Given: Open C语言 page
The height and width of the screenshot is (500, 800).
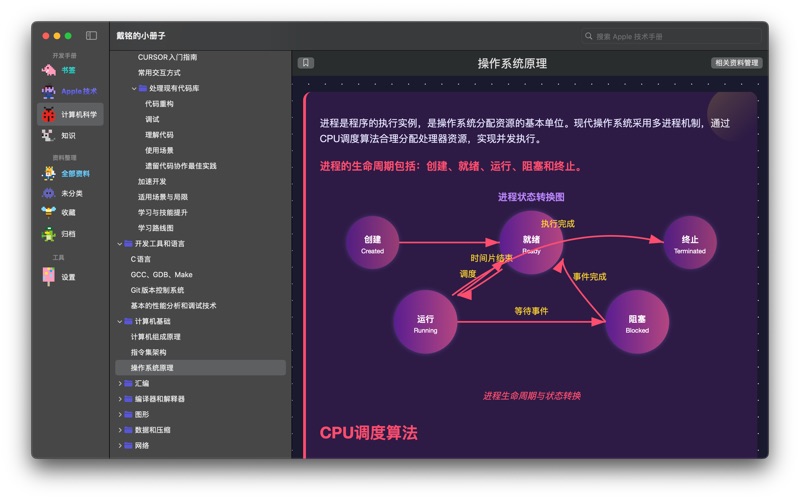Looking at the screenshot, I should pyautogui.click(x=140, y=259).
